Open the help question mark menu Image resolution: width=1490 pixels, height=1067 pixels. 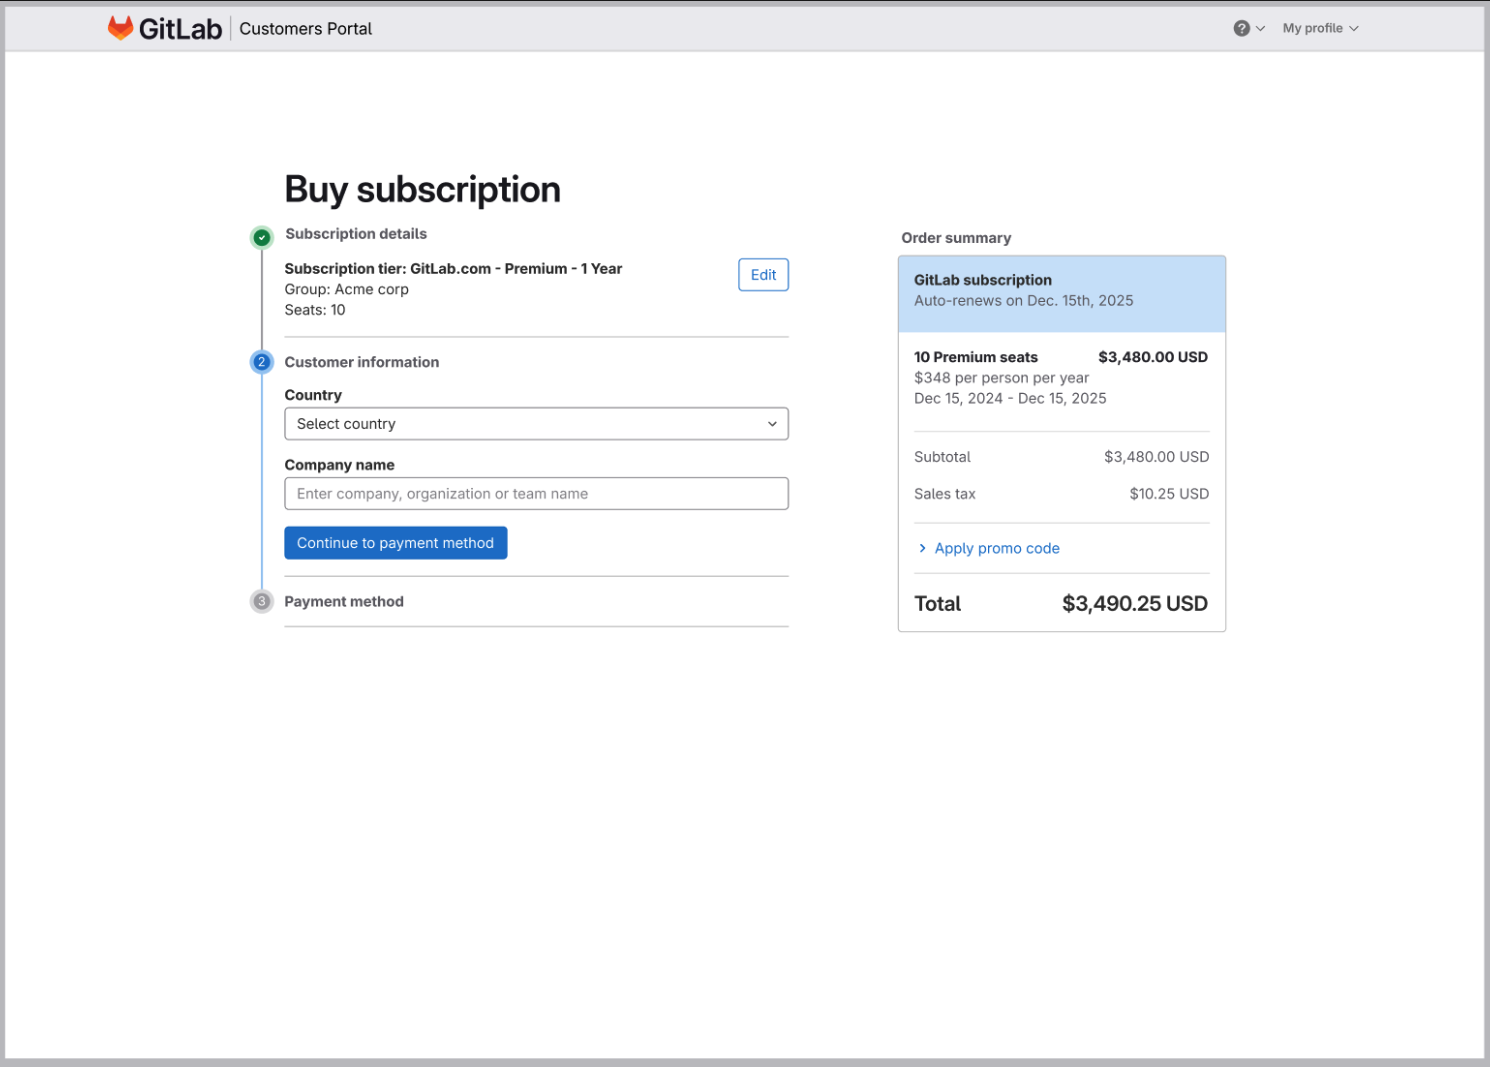coord(1248,28)
